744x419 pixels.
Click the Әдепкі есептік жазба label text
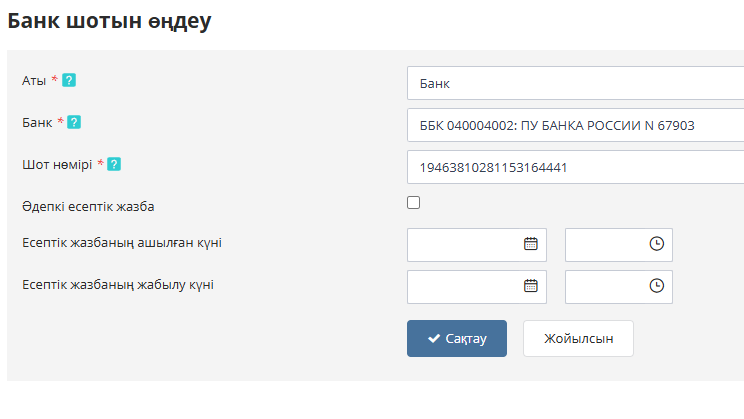pyautogui.click(x=88, y=206)
